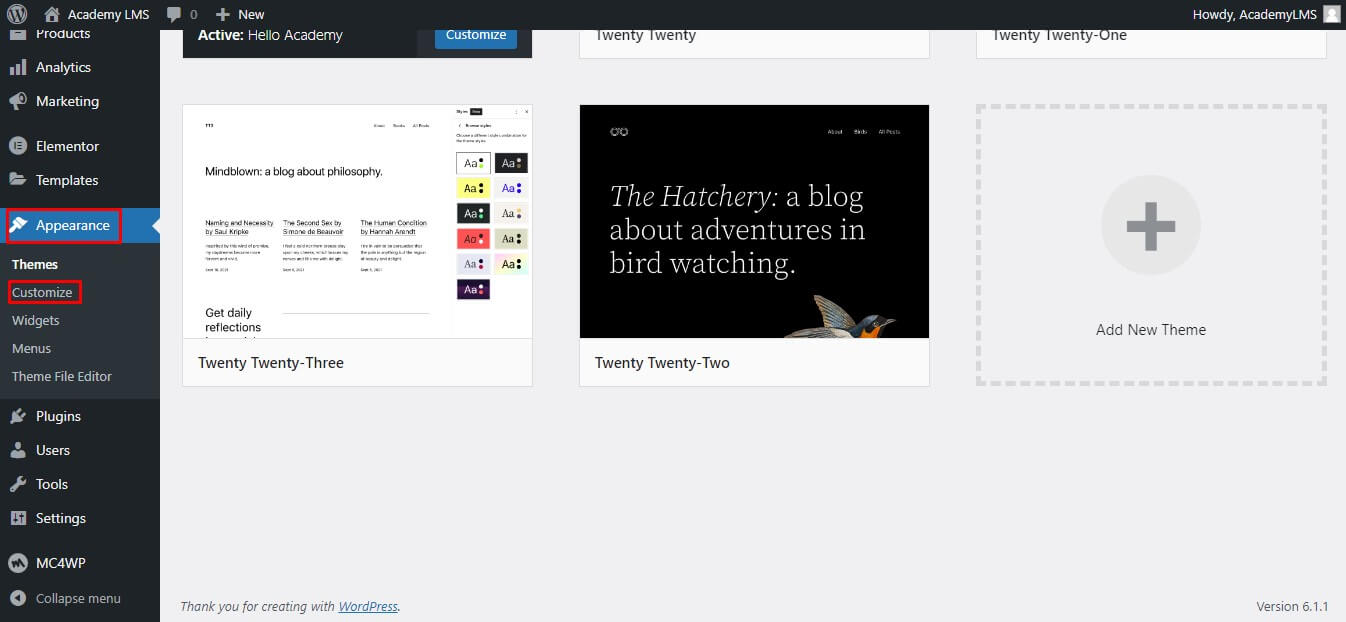Screen dimensions: 1346x622
Task: Click the Elementor sidebar icon
Action: click(18, 146)
